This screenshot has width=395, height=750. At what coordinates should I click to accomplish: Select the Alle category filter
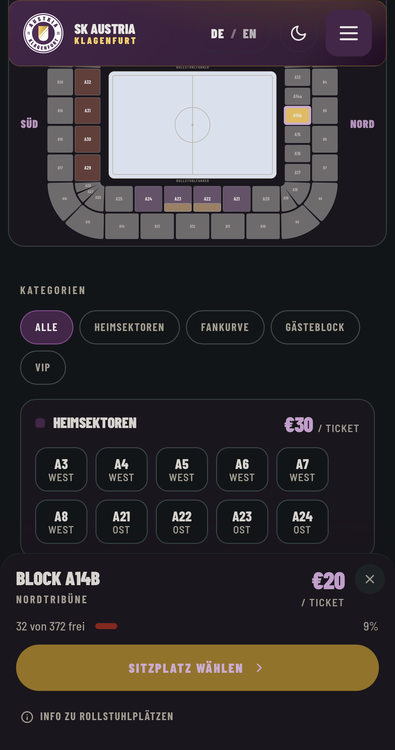(46, 327)
